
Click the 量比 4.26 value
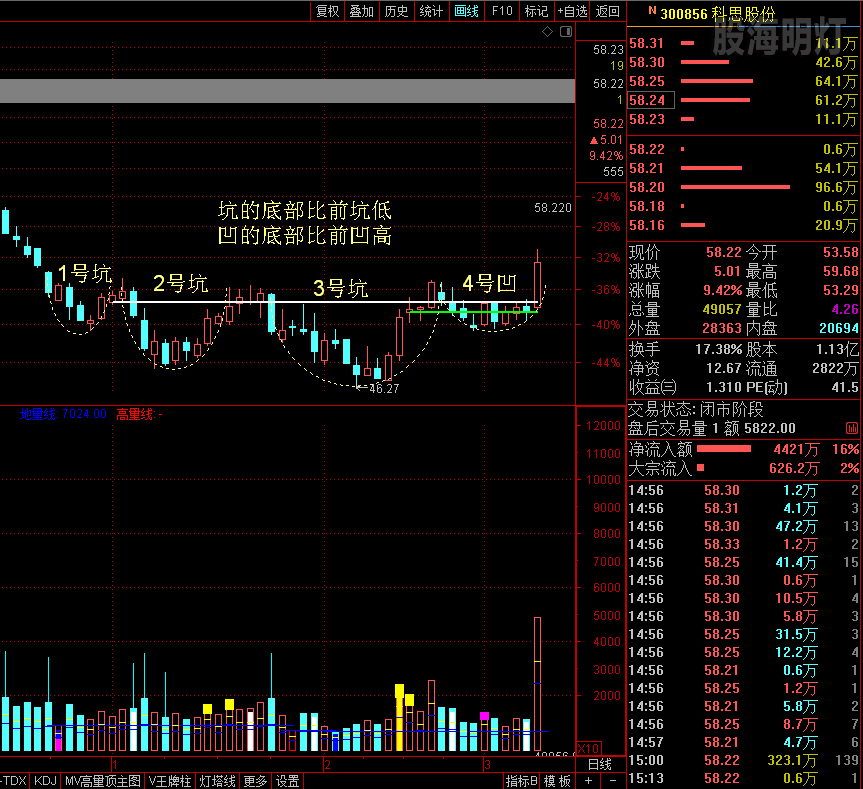point(845,309)
